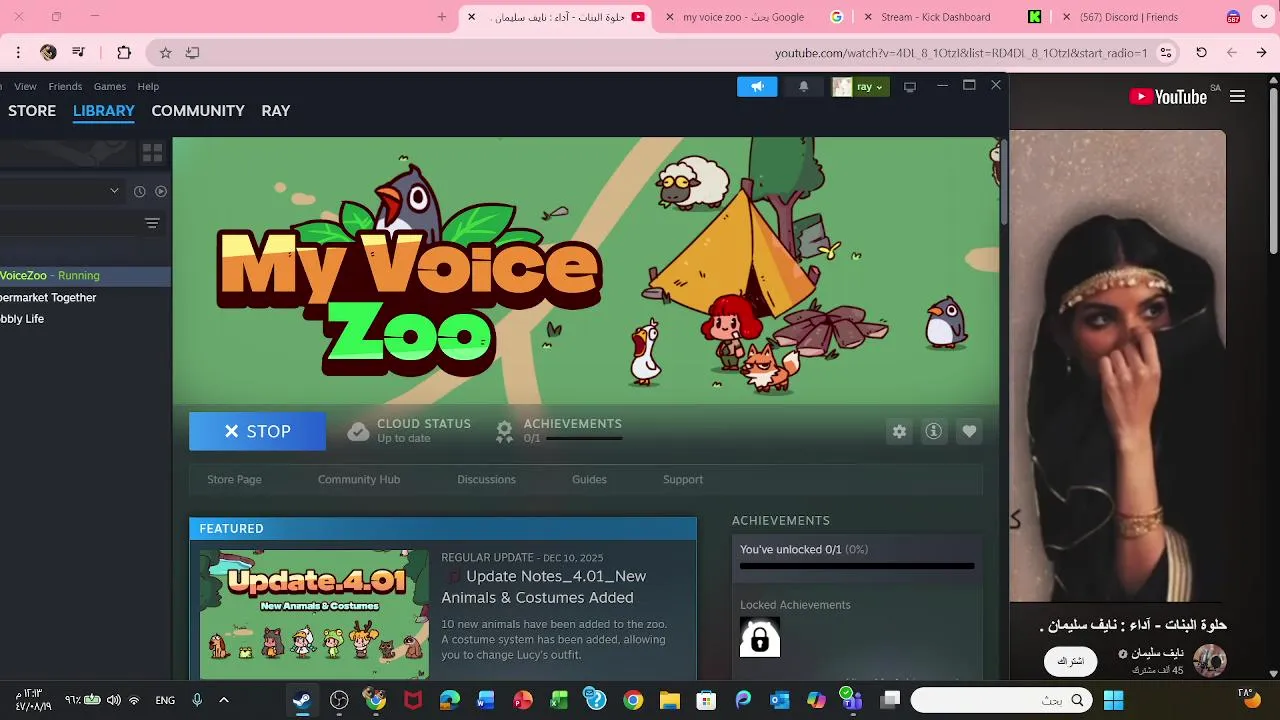Screen dimensions: 1280x720
Task: Open site info tune icon in address bar
Action: coord(1166,53)
